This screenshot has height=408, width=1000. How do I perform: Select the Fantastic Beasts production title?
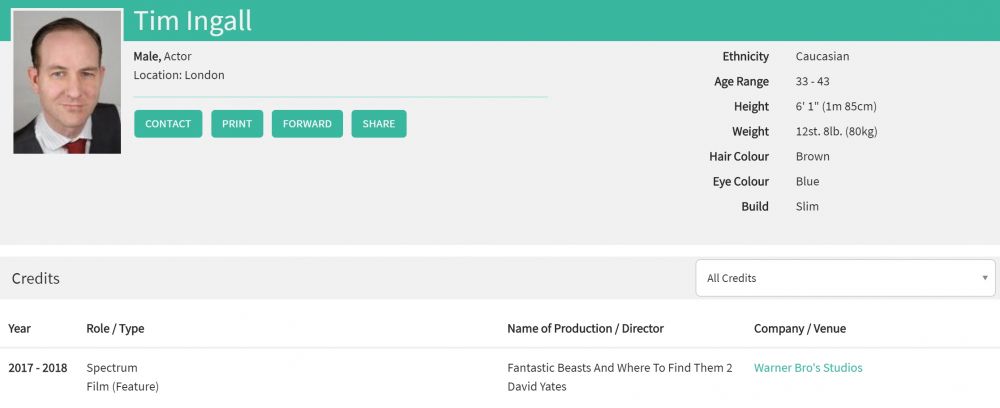(620, 368)
